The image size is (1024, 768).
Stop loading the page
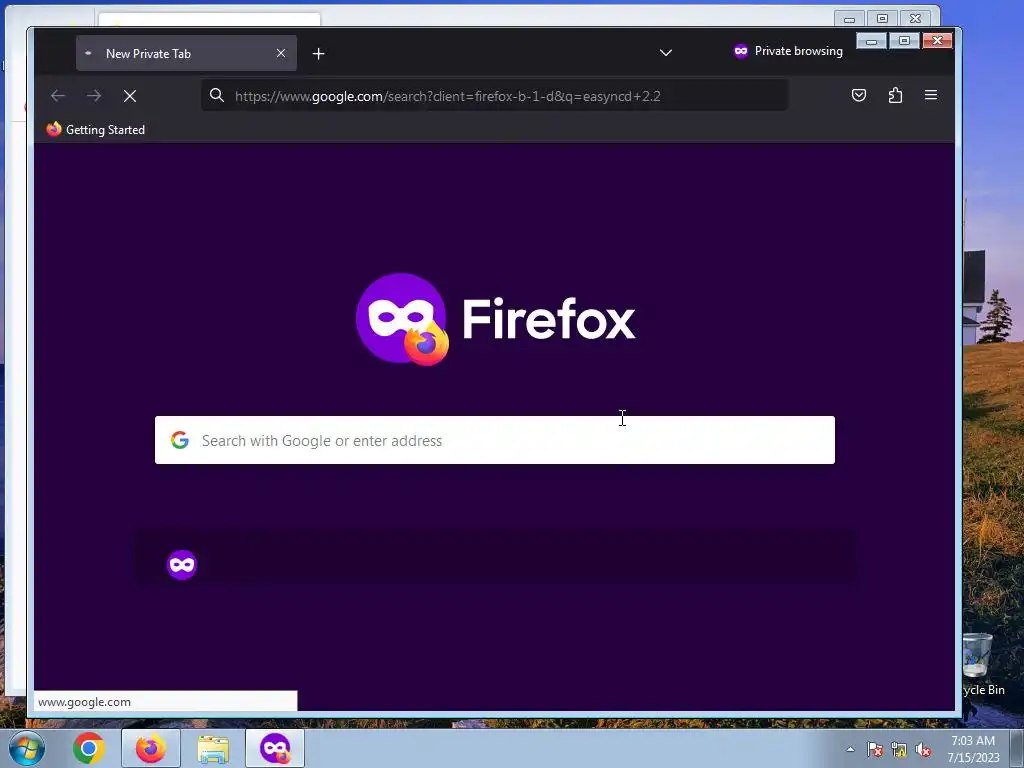[130, 96]
